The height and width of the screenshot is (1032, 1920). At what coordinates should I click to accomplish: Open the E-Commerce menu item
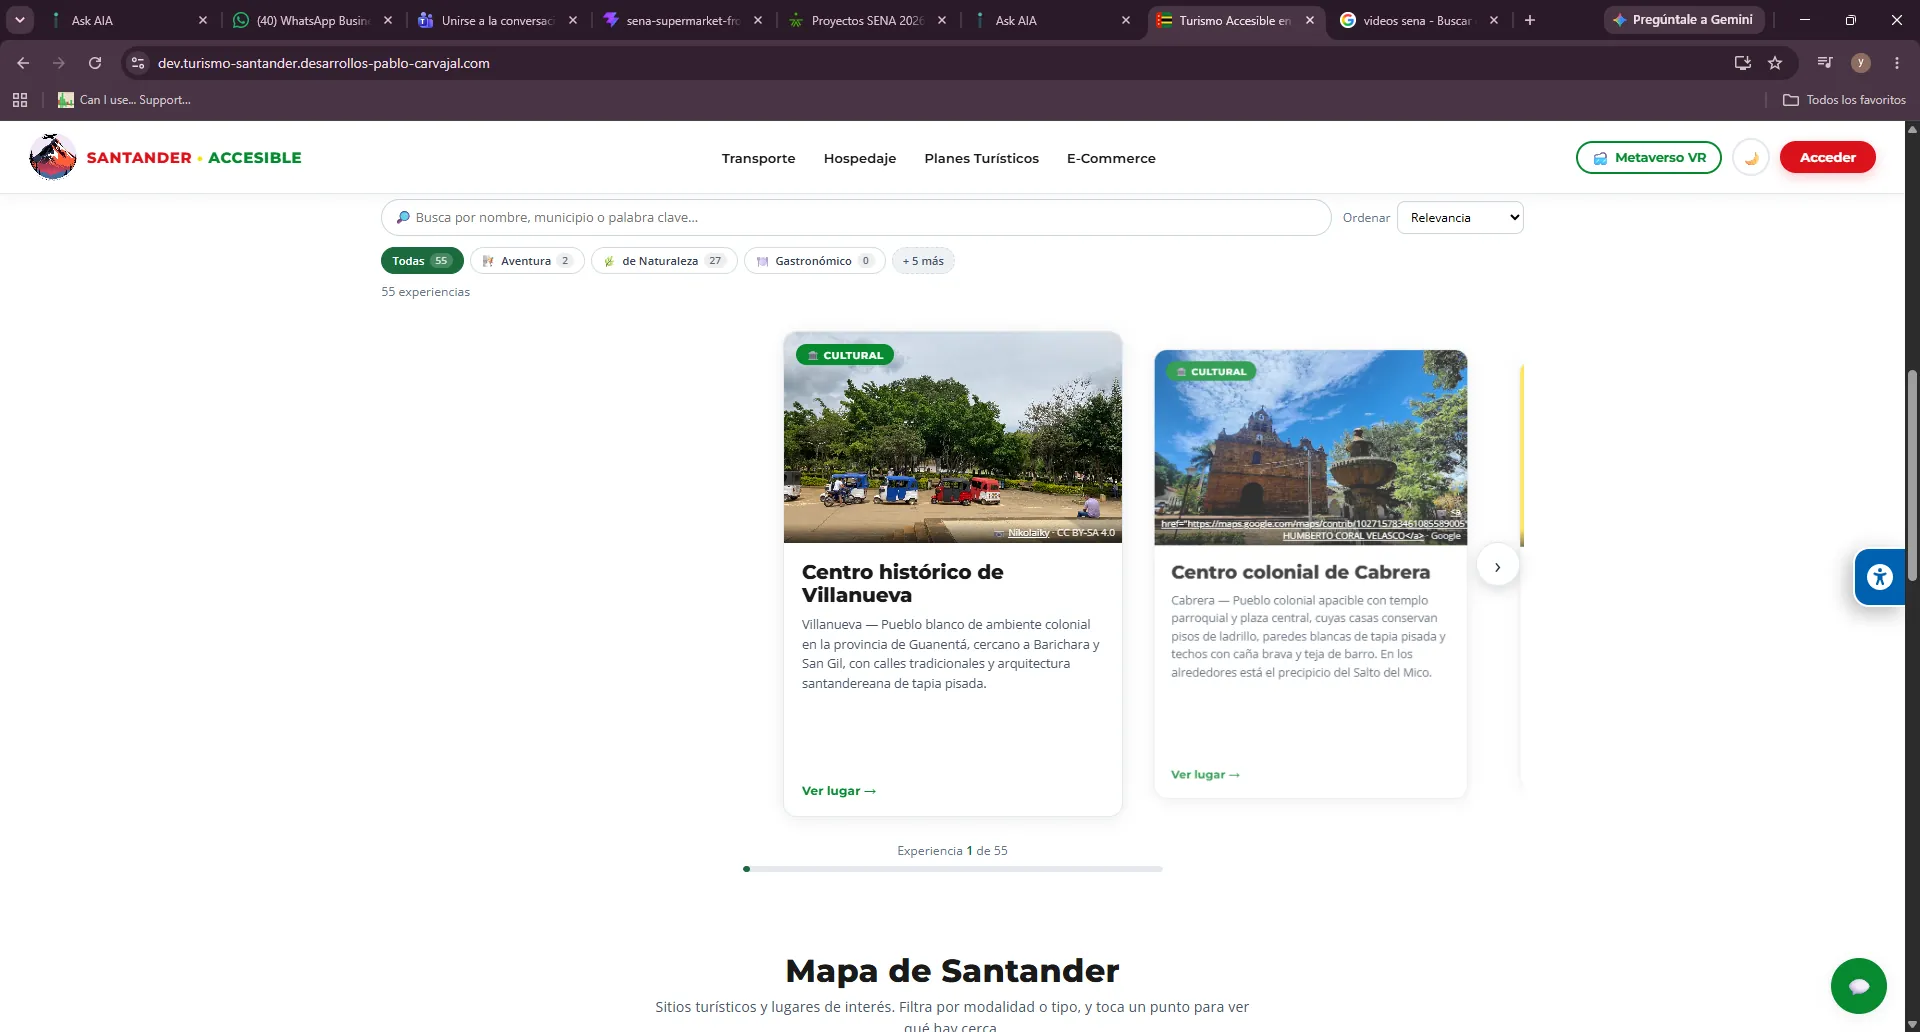[x=1111, y=158]
